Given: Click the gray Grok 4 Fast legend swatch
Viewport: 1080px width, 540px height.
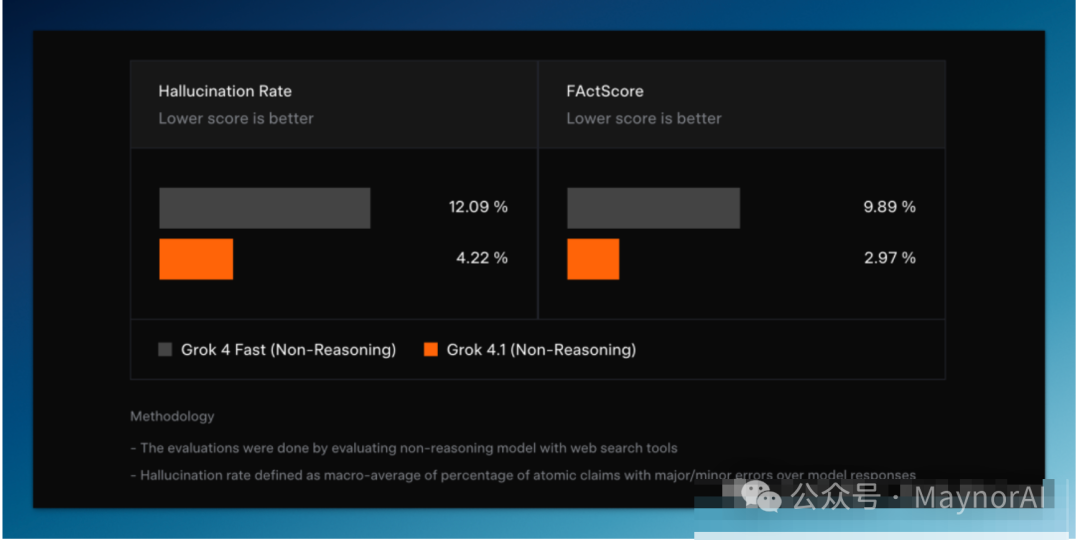Looking at the screenshot, I should [x=165, y=350].
